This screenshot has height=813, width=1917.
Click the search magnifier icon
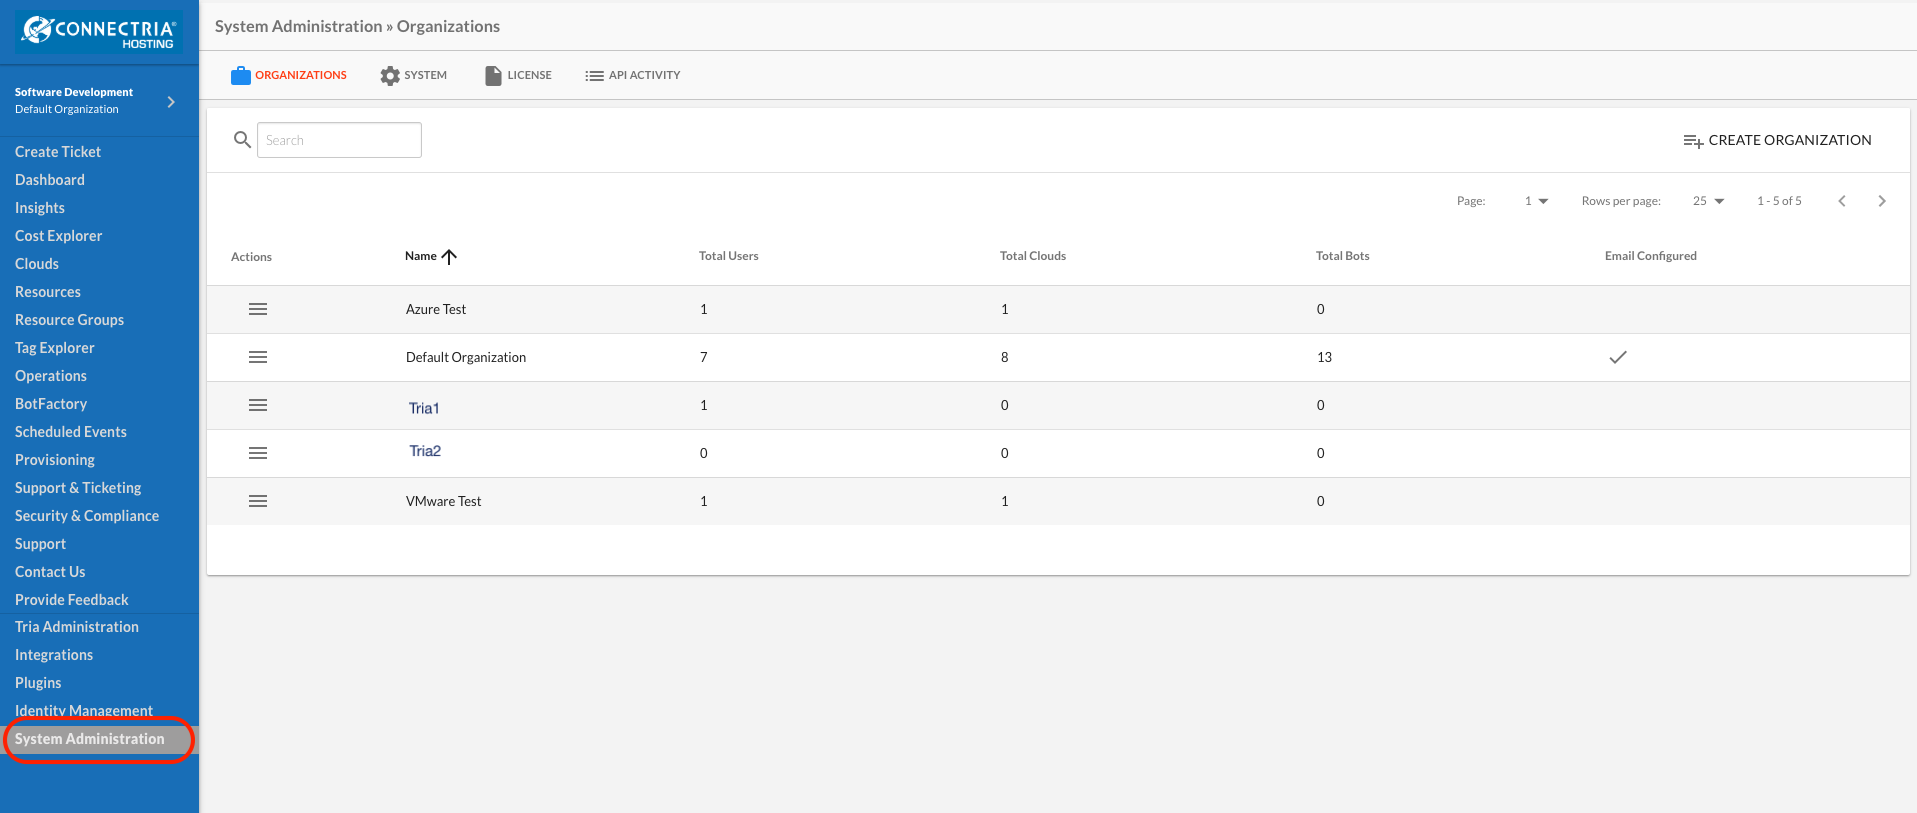242,140
